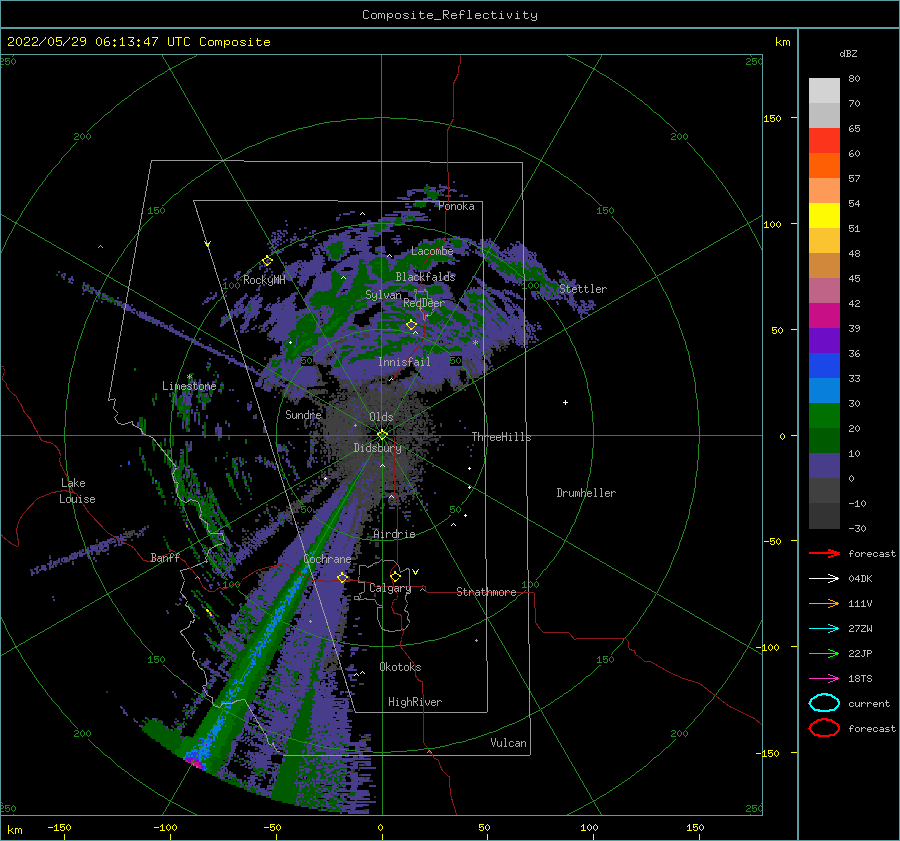Click the orange 111V arrow icon

point(824,603)
